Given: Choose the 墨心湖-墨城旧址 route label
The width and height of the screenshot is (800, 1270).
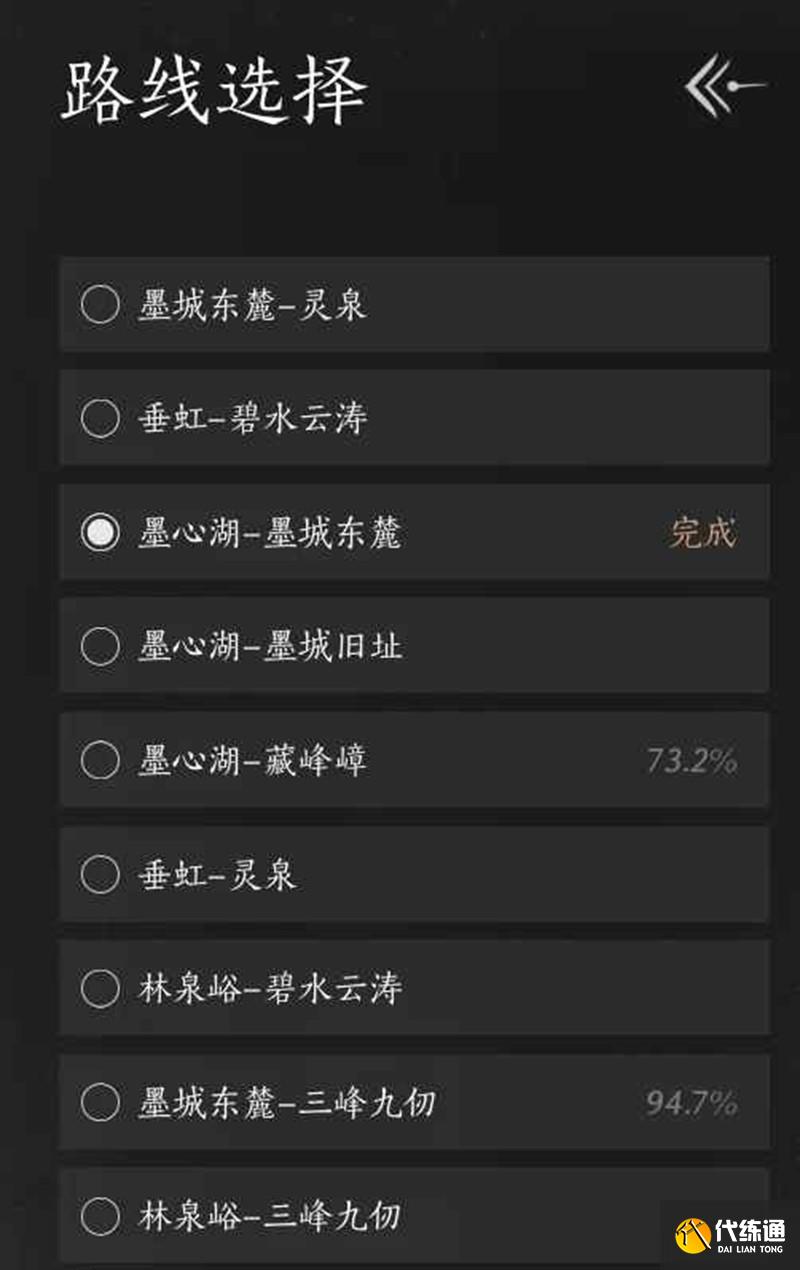Looking at the screenshot, I should (270, 646).
